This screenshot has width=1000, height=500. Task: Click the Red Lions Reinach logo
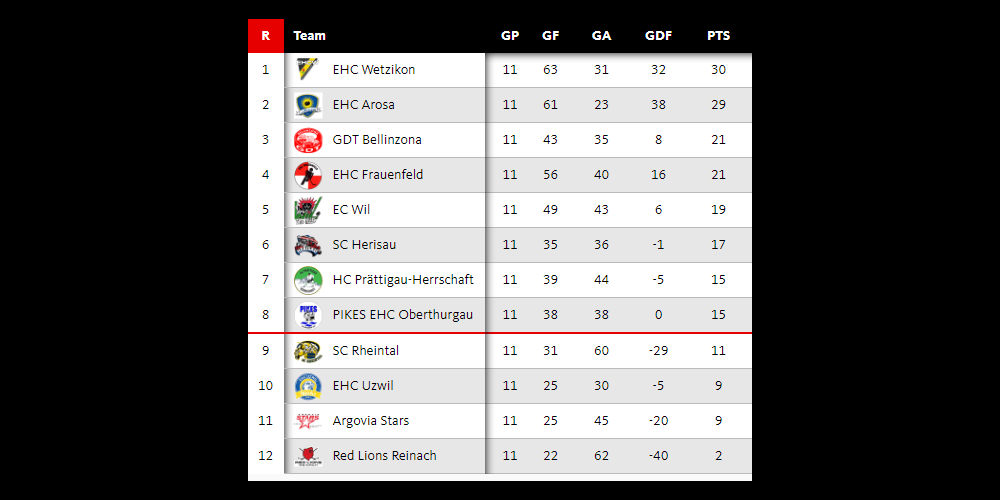pos(308,456)
